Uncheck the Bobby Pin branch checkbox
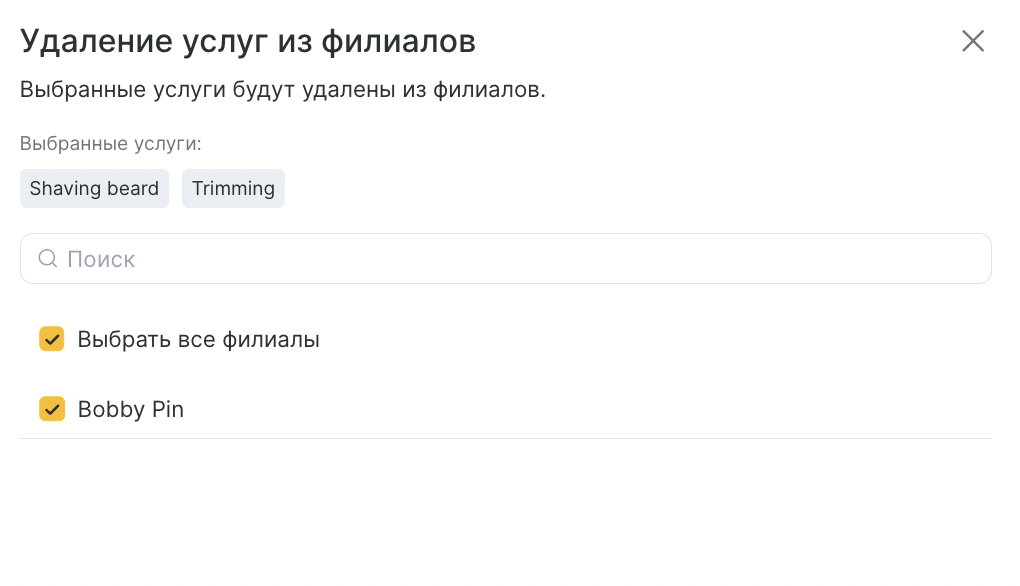The width and height of the screenshot is (1020, 586). pyautogui.click(x=51, y=409)
